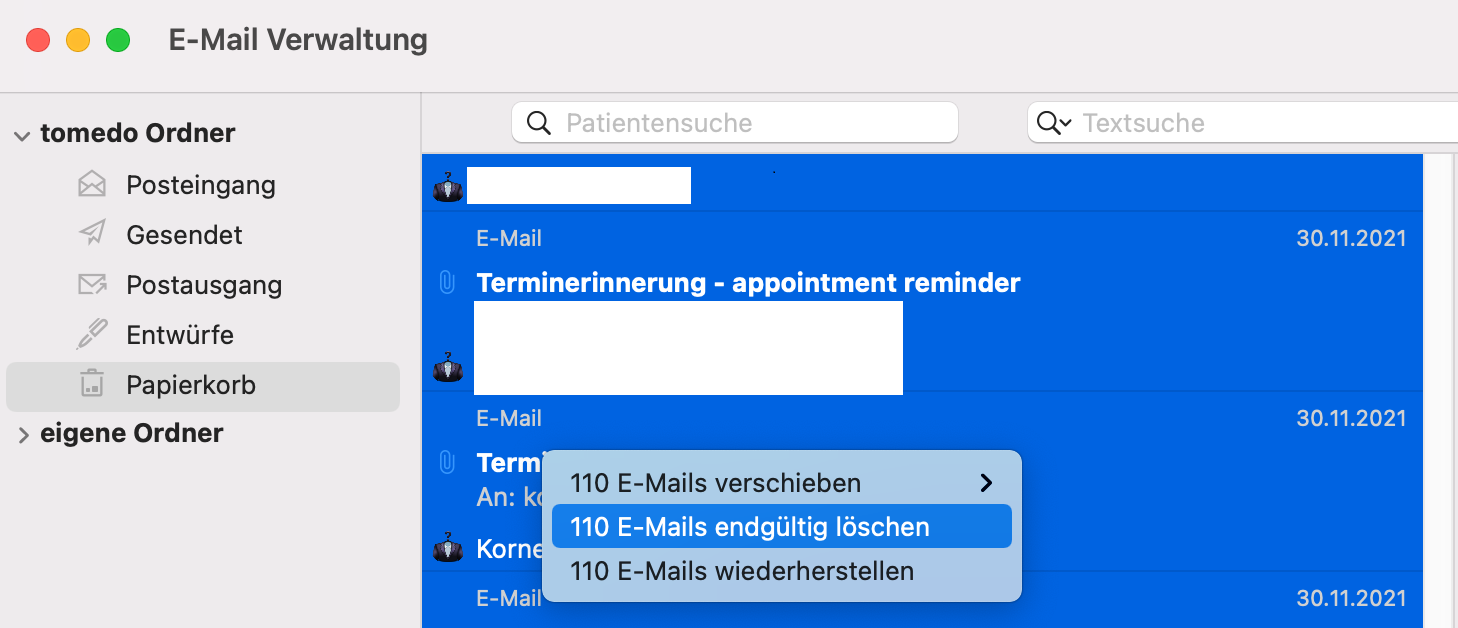The height and width of the screenshot is (628, 1458).
Task: Select the Terminerinnerung - appointment reminder email
Action: pyautogui.click(x=922, y=301)
